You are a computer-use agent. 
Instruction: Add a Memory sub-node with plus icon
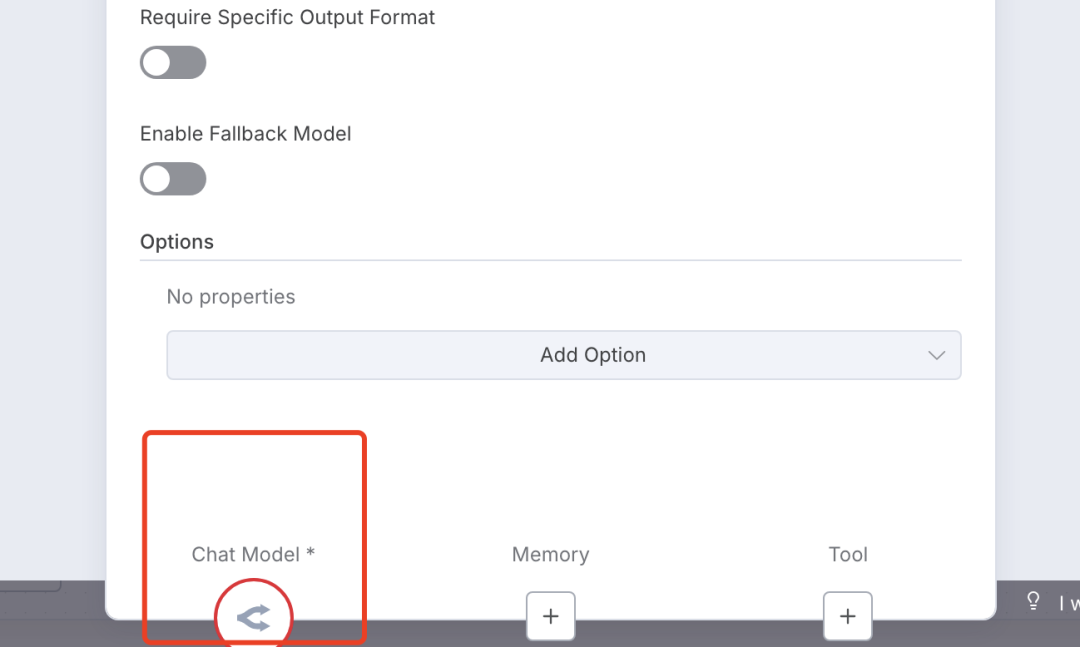(x=550, y=616)
